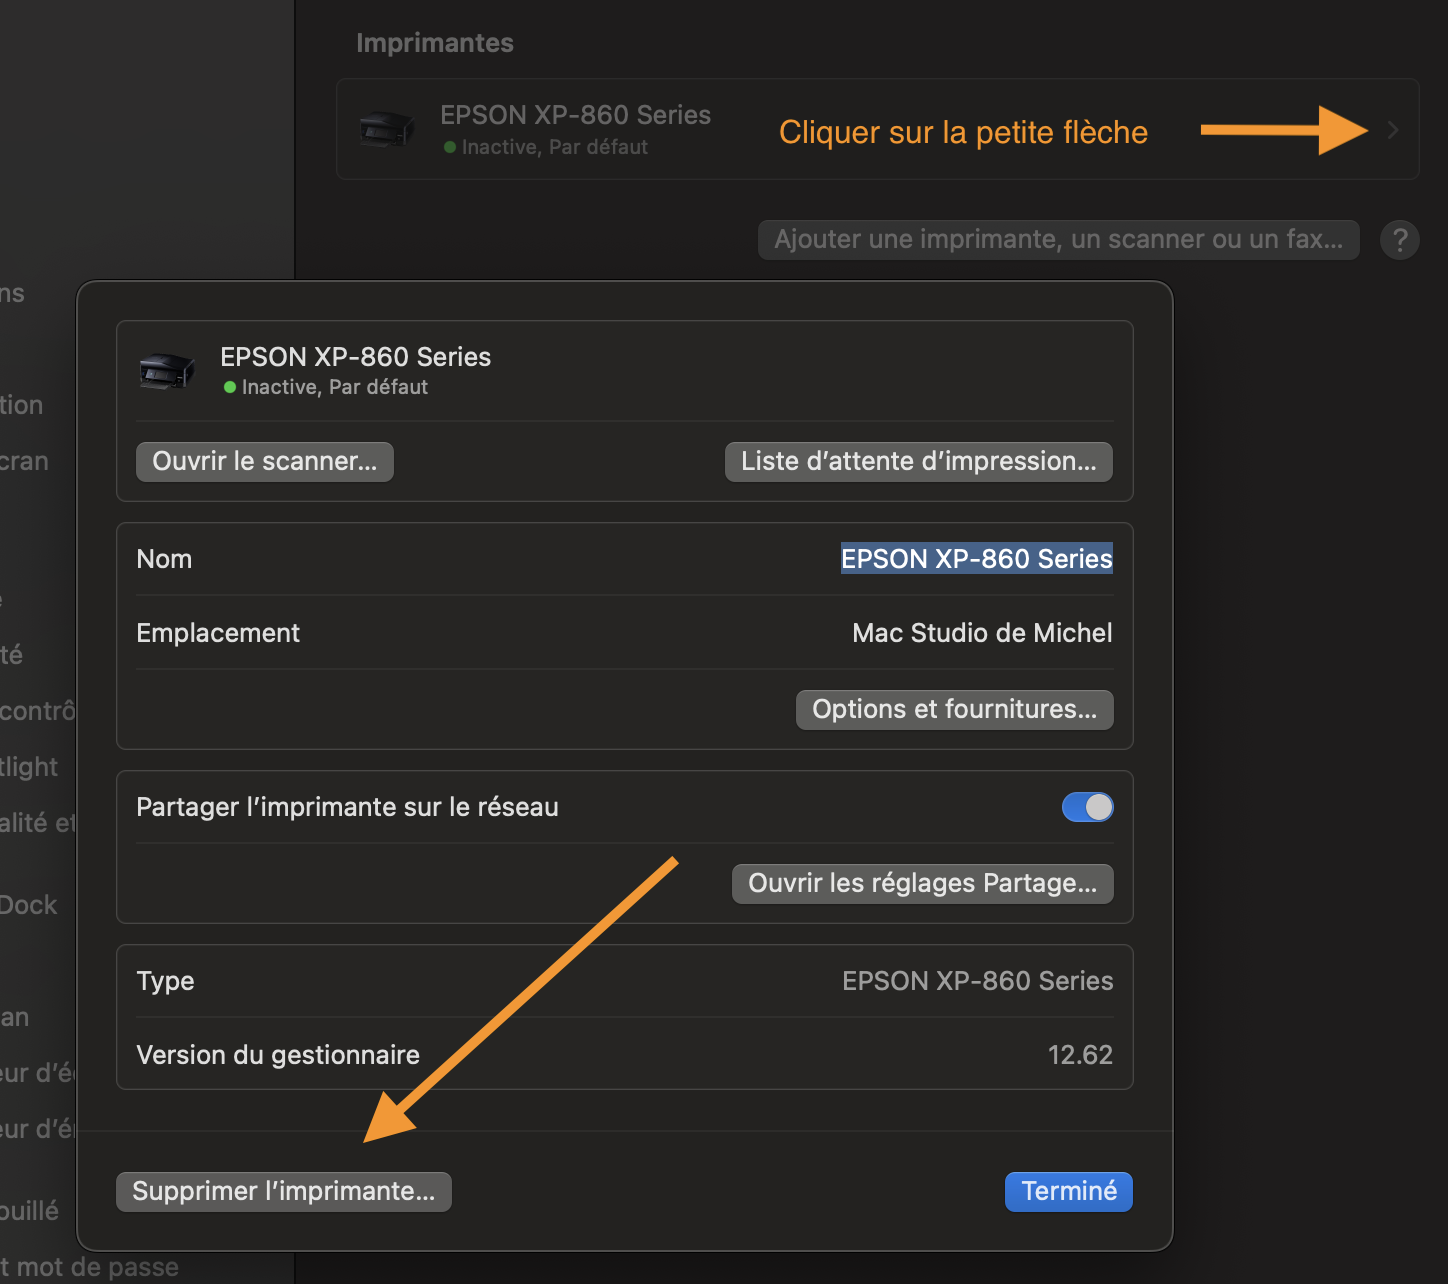The image size is (1448, 1284).
Task: Click the green status dot in dialog
Action: point(230,387)
